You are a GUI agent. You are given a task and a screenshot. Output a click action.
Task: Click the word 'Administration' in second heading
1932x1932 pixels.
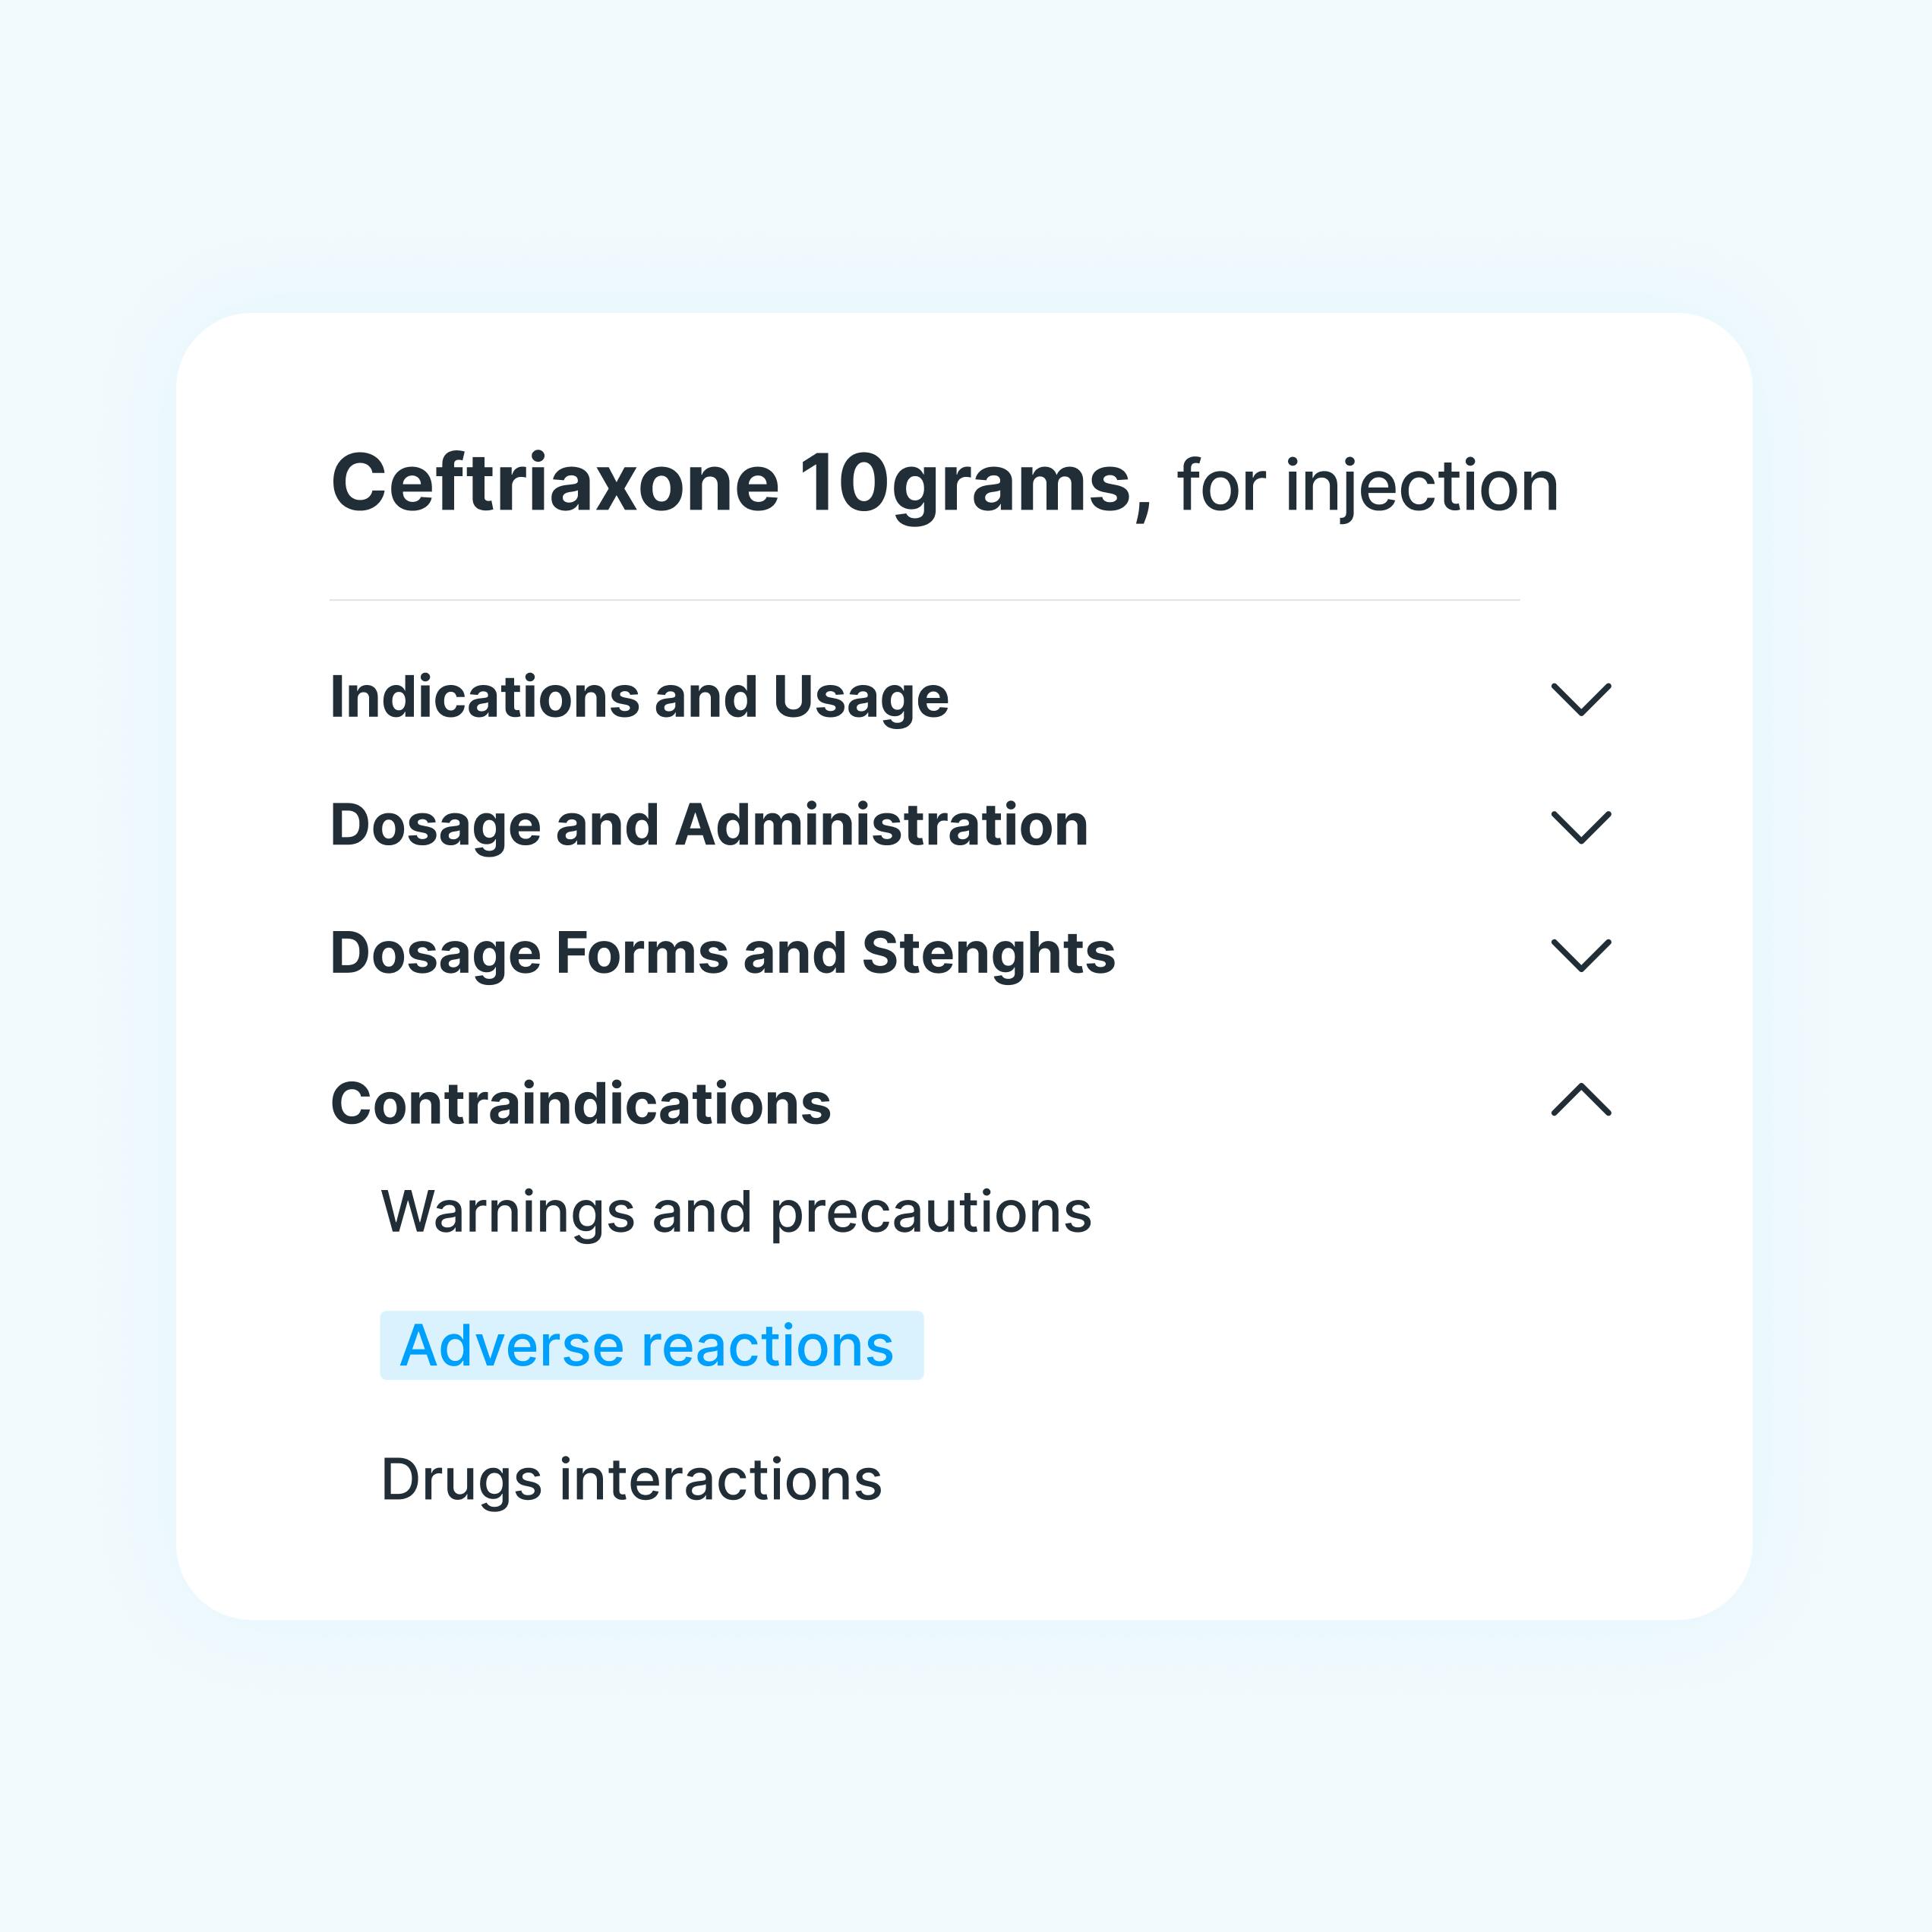[x=881, y=826]
